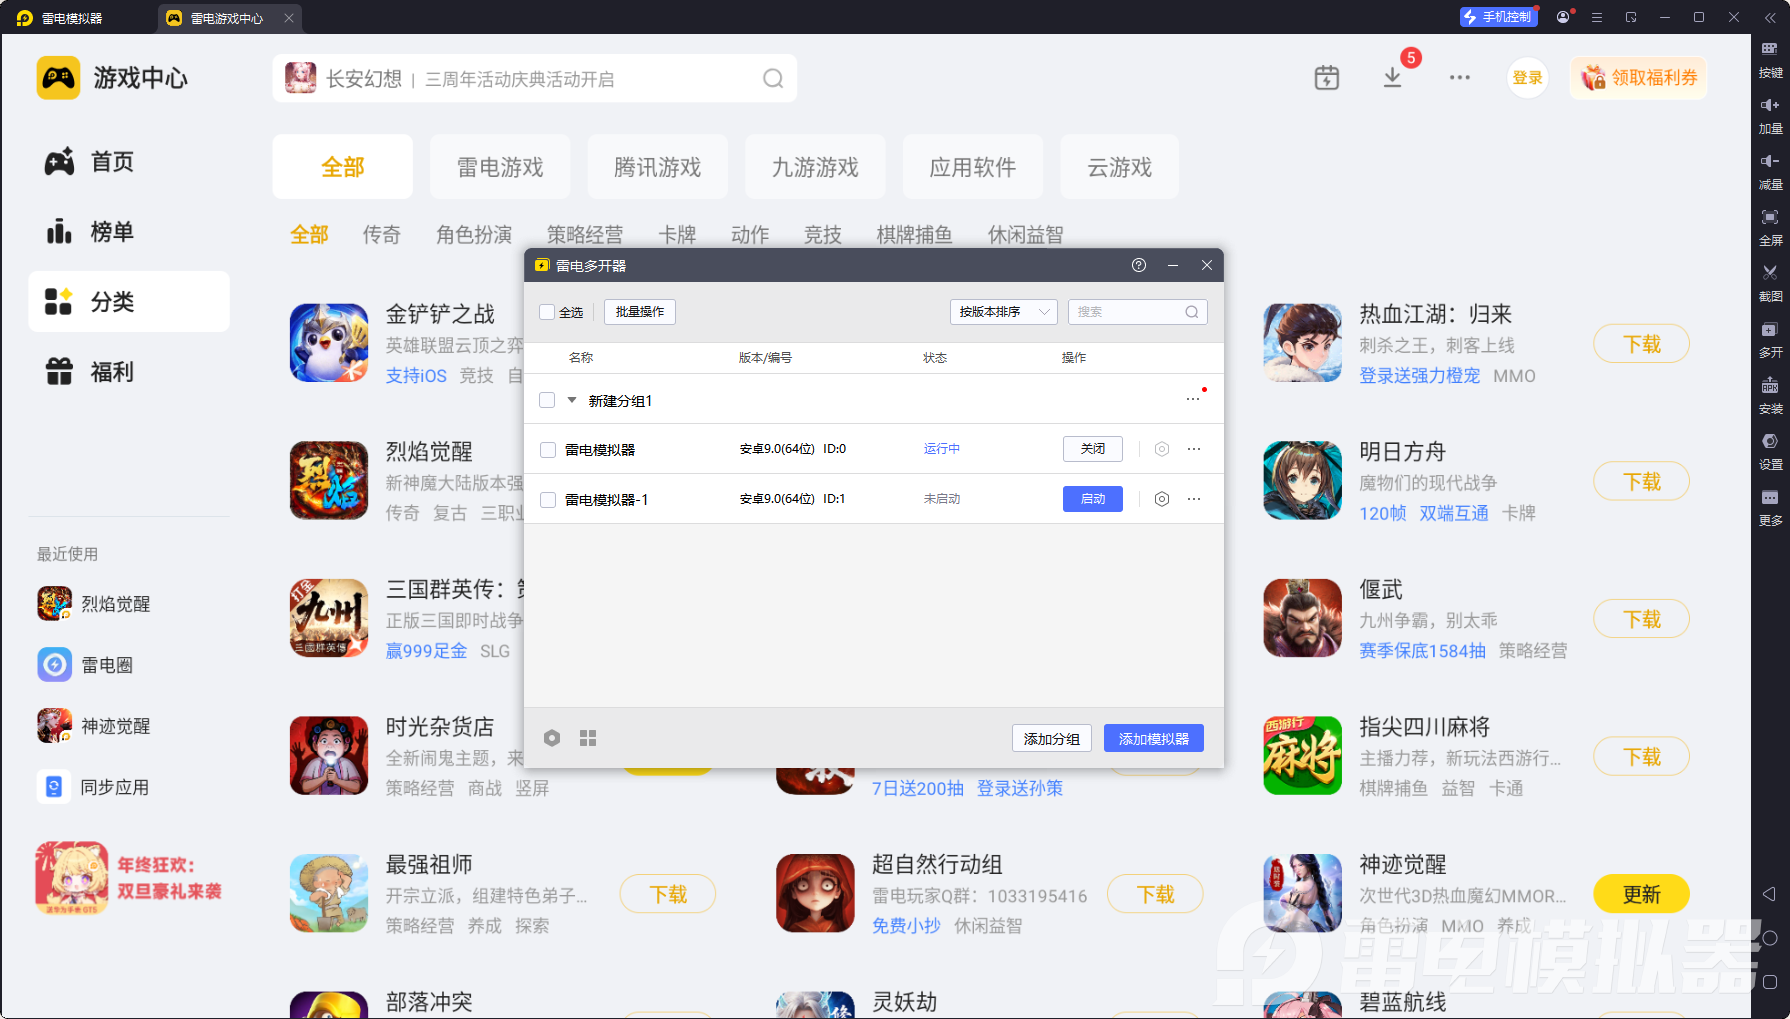Image resolution: width=1790 pixels, height=1019 pixels.
Task: Select the 云游戏 category tab
Action: click(1120, 167)
